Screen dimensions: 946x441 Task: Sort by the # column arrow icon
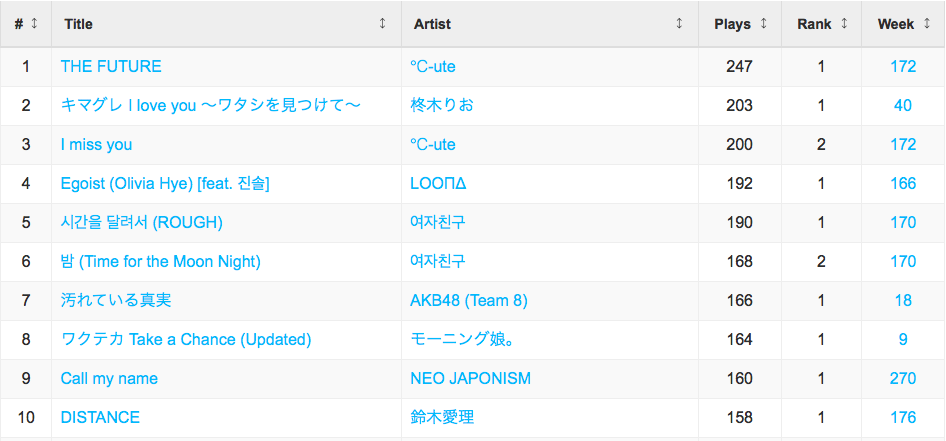click(x=34, y=24)
